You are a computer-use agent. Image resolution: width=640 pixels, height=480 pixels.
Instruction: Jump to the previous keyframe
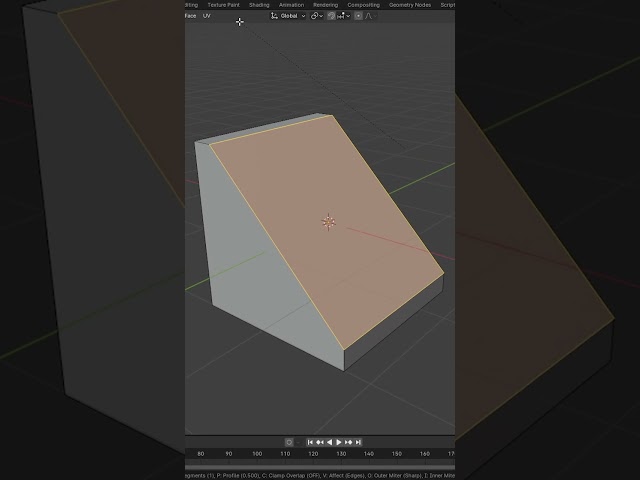click(x=320, y=442)
